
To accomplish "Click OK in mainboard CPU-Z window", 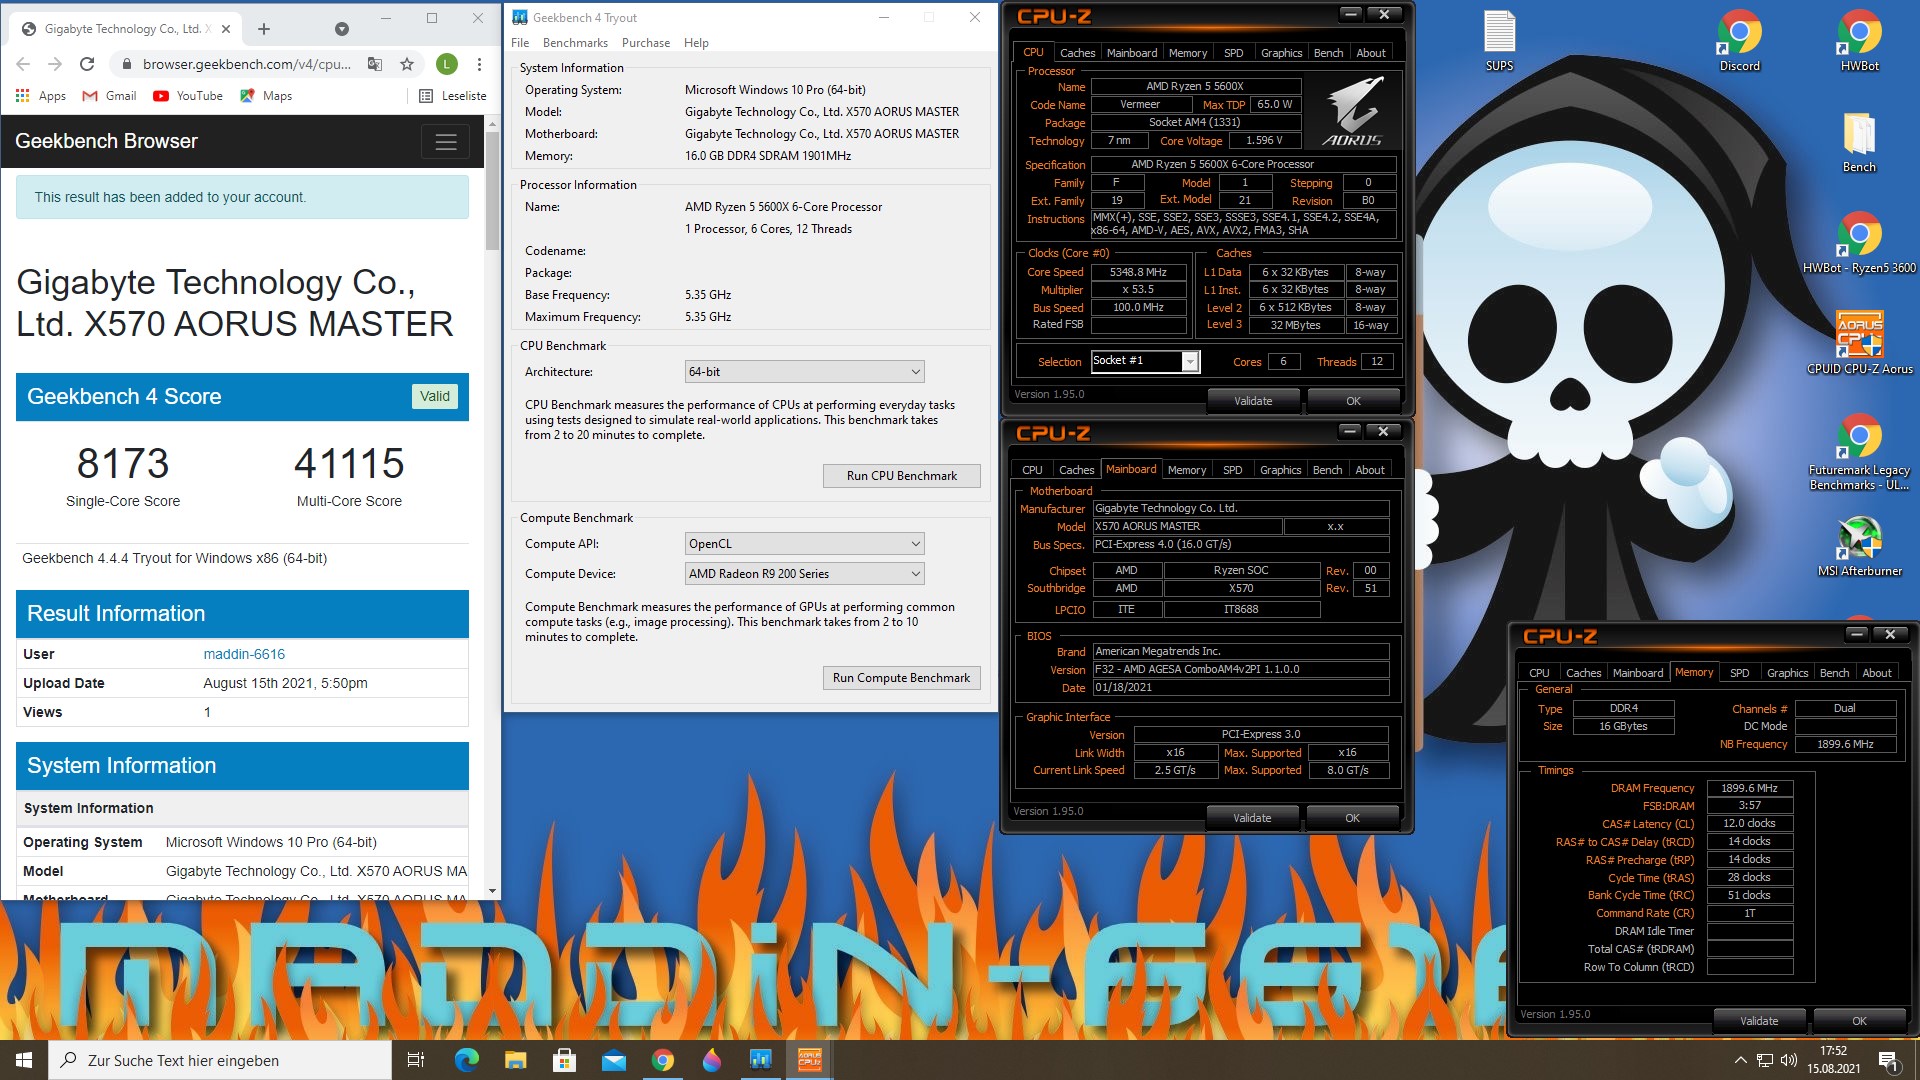I will pos(1352,818).
